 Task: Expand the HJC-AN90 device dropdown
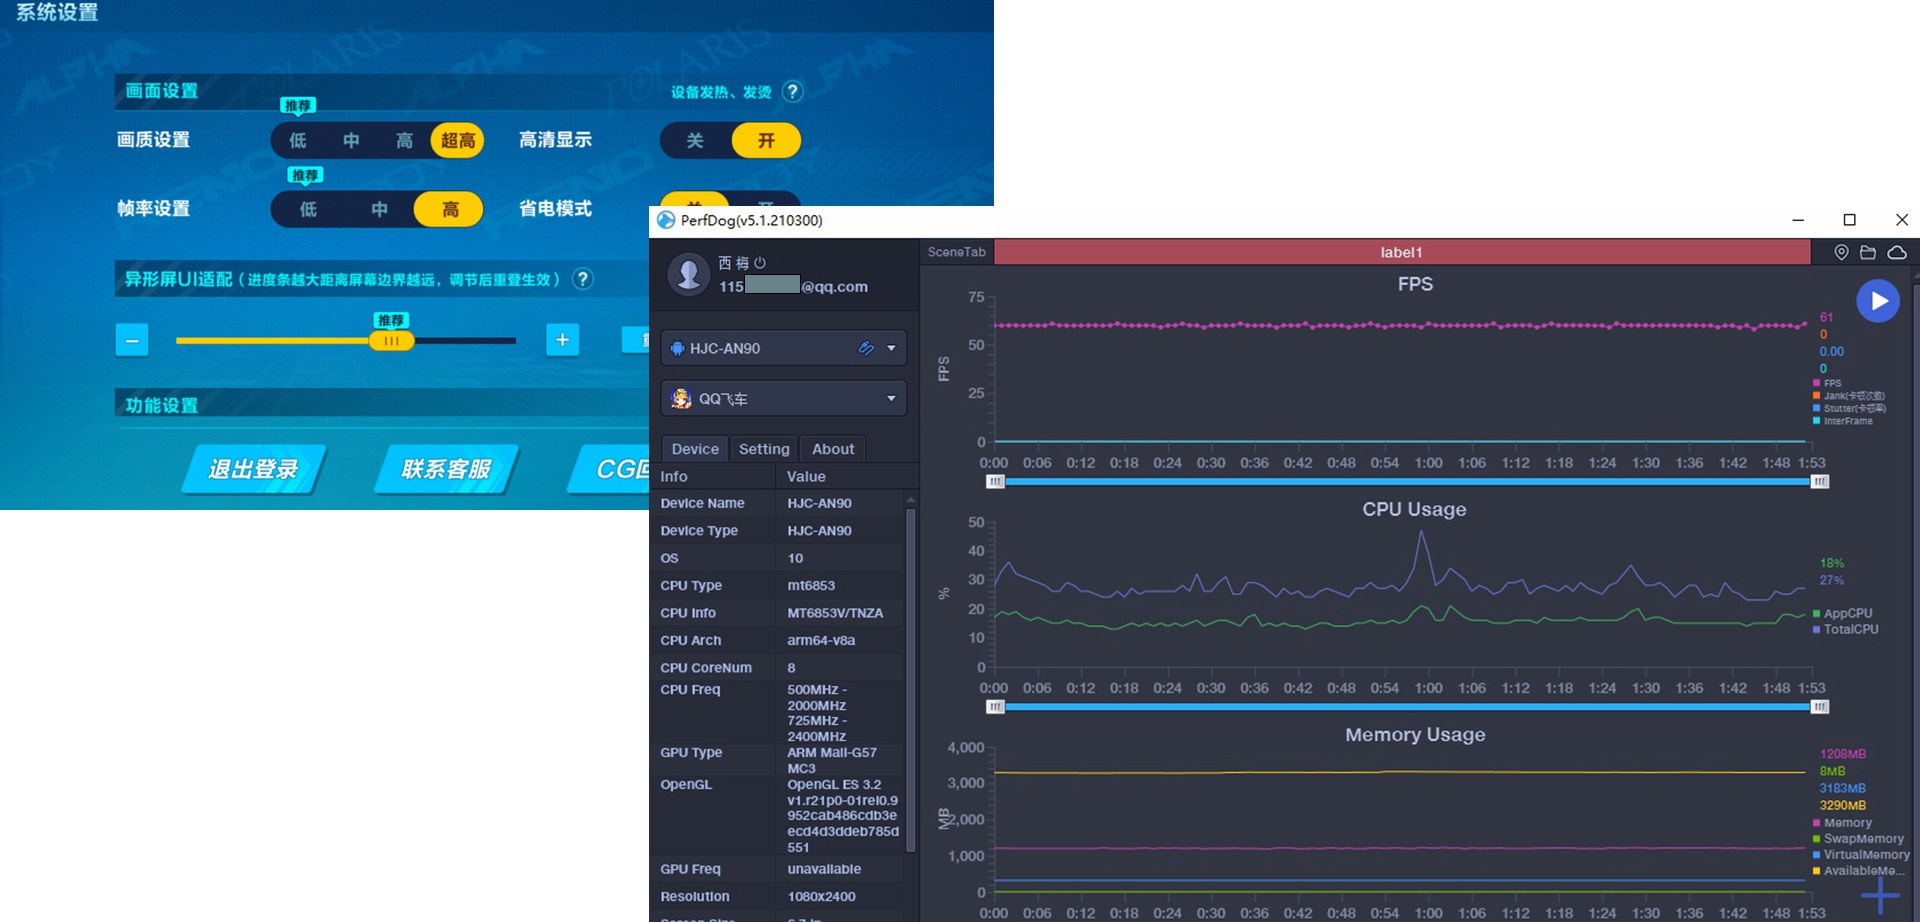click(x=891, y=348)
